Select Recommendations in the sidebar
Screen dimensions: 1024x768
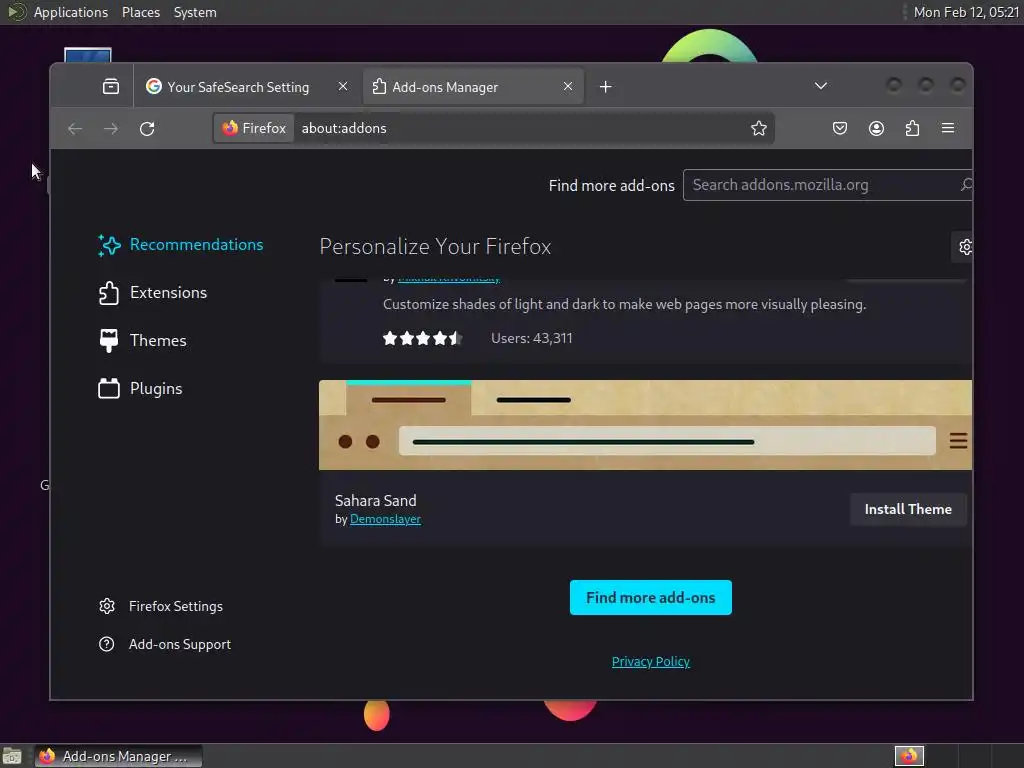(x=181, y=245)
